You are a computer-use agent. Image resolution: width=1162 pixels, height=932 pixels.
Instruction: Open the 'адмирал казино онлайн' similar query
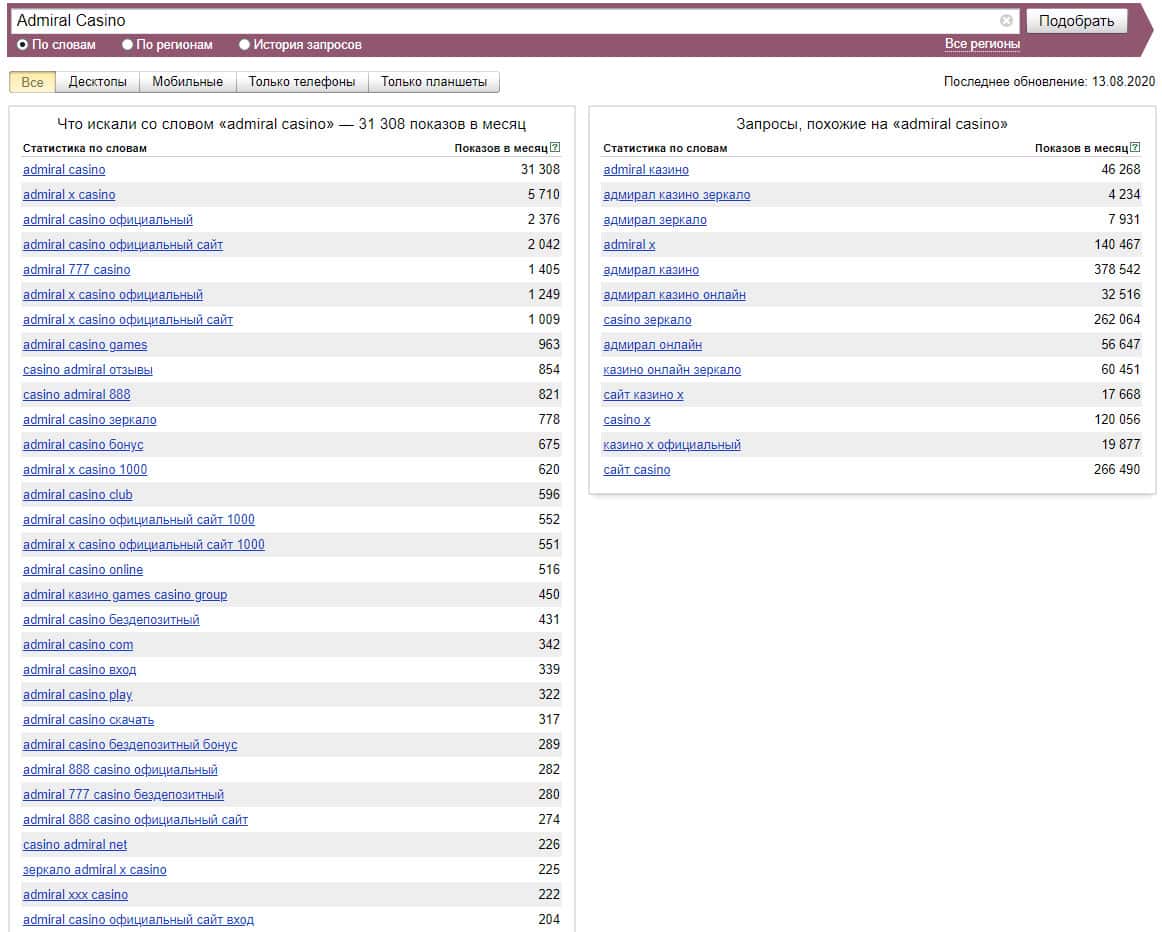(674, 295)
